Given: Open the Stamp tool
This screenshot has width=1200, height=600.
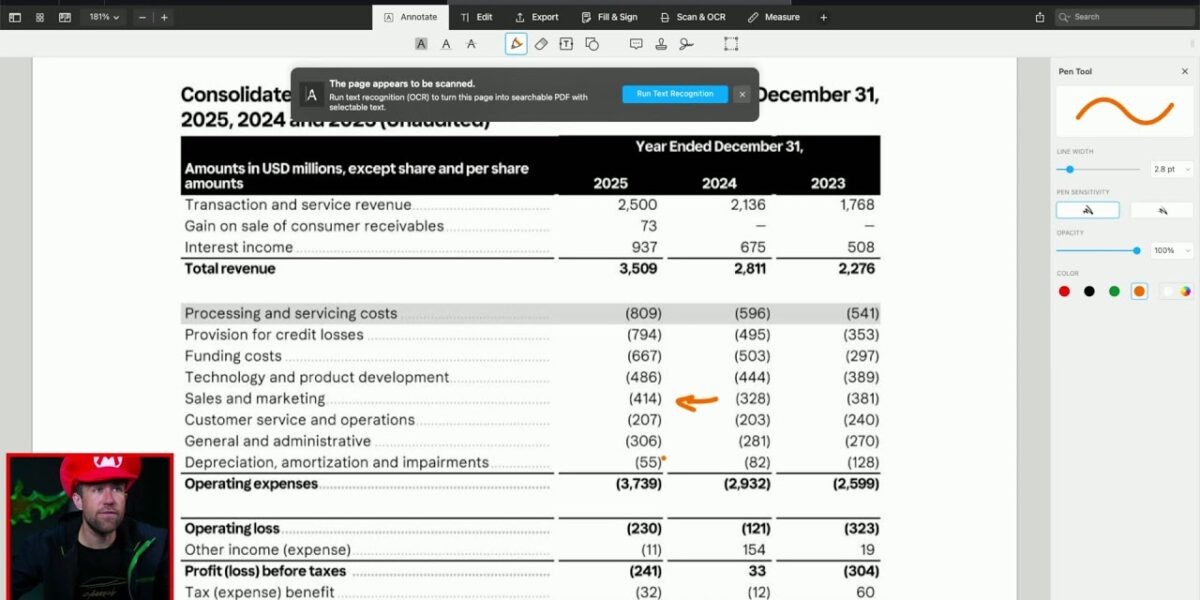Looking at the screenshot, I should (661, 44).
